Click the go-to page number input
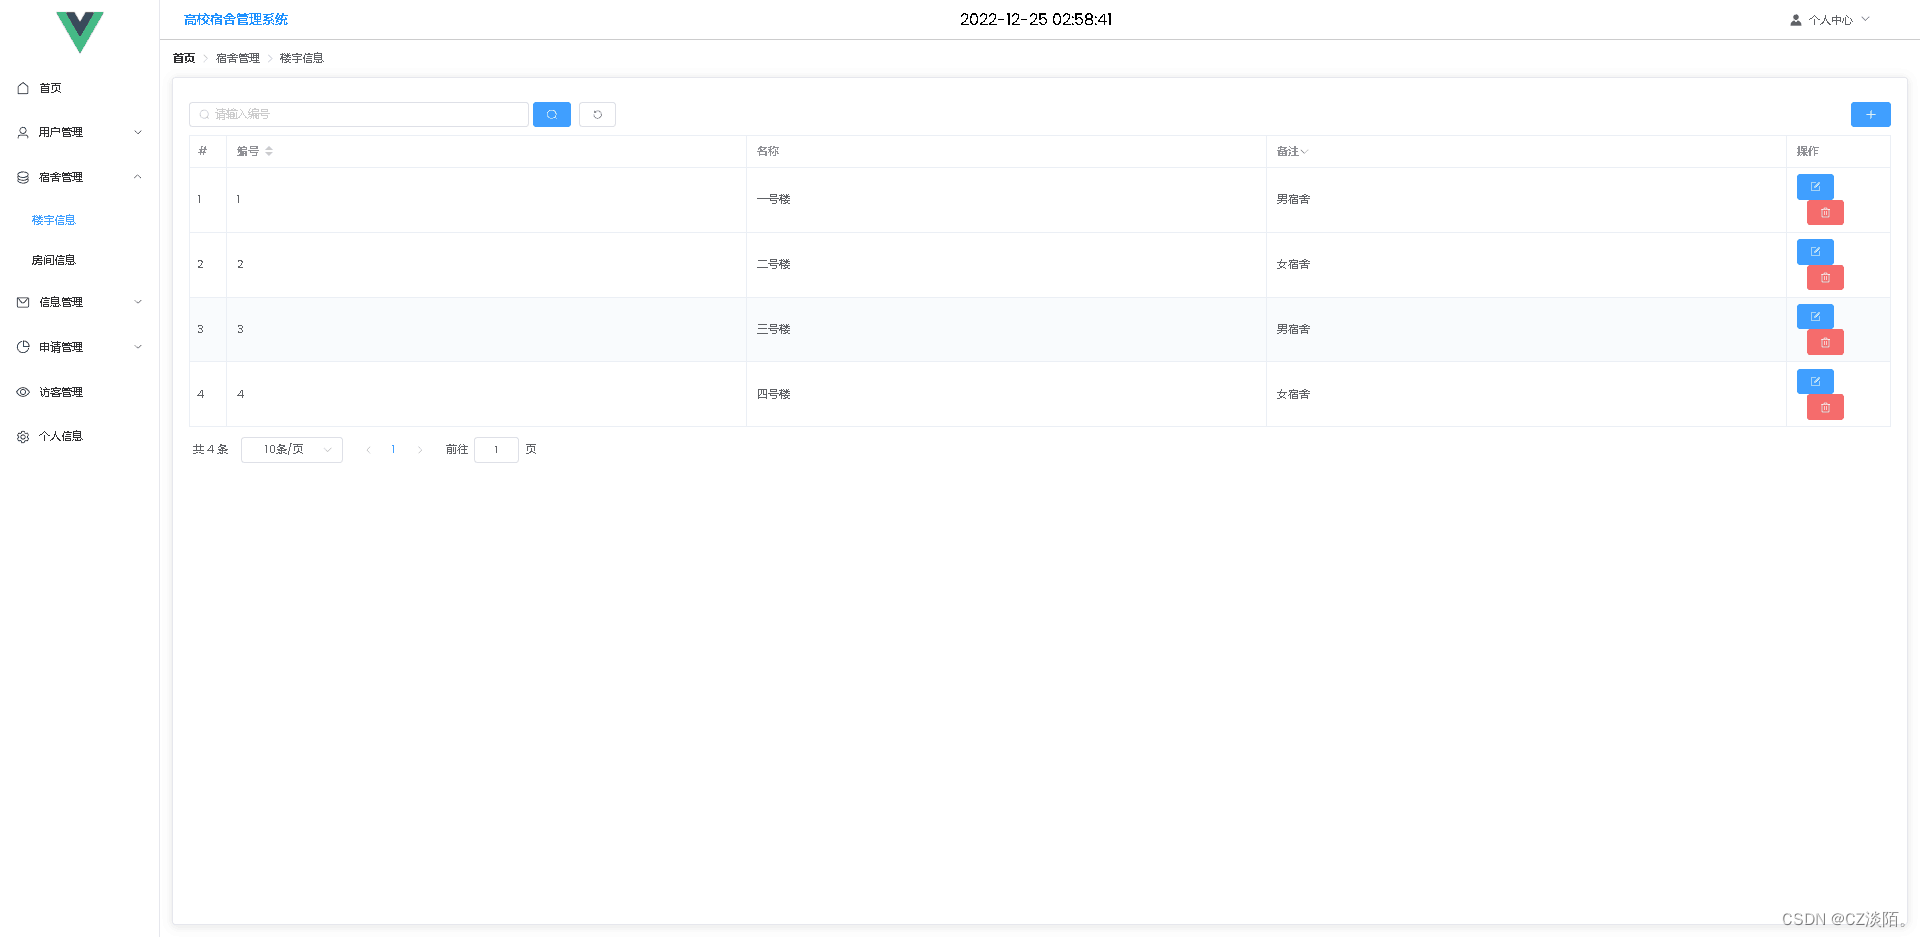Image resolution: width=1920 pixels, height=937 pixels. pyautogui.click(x=496, y=450)
